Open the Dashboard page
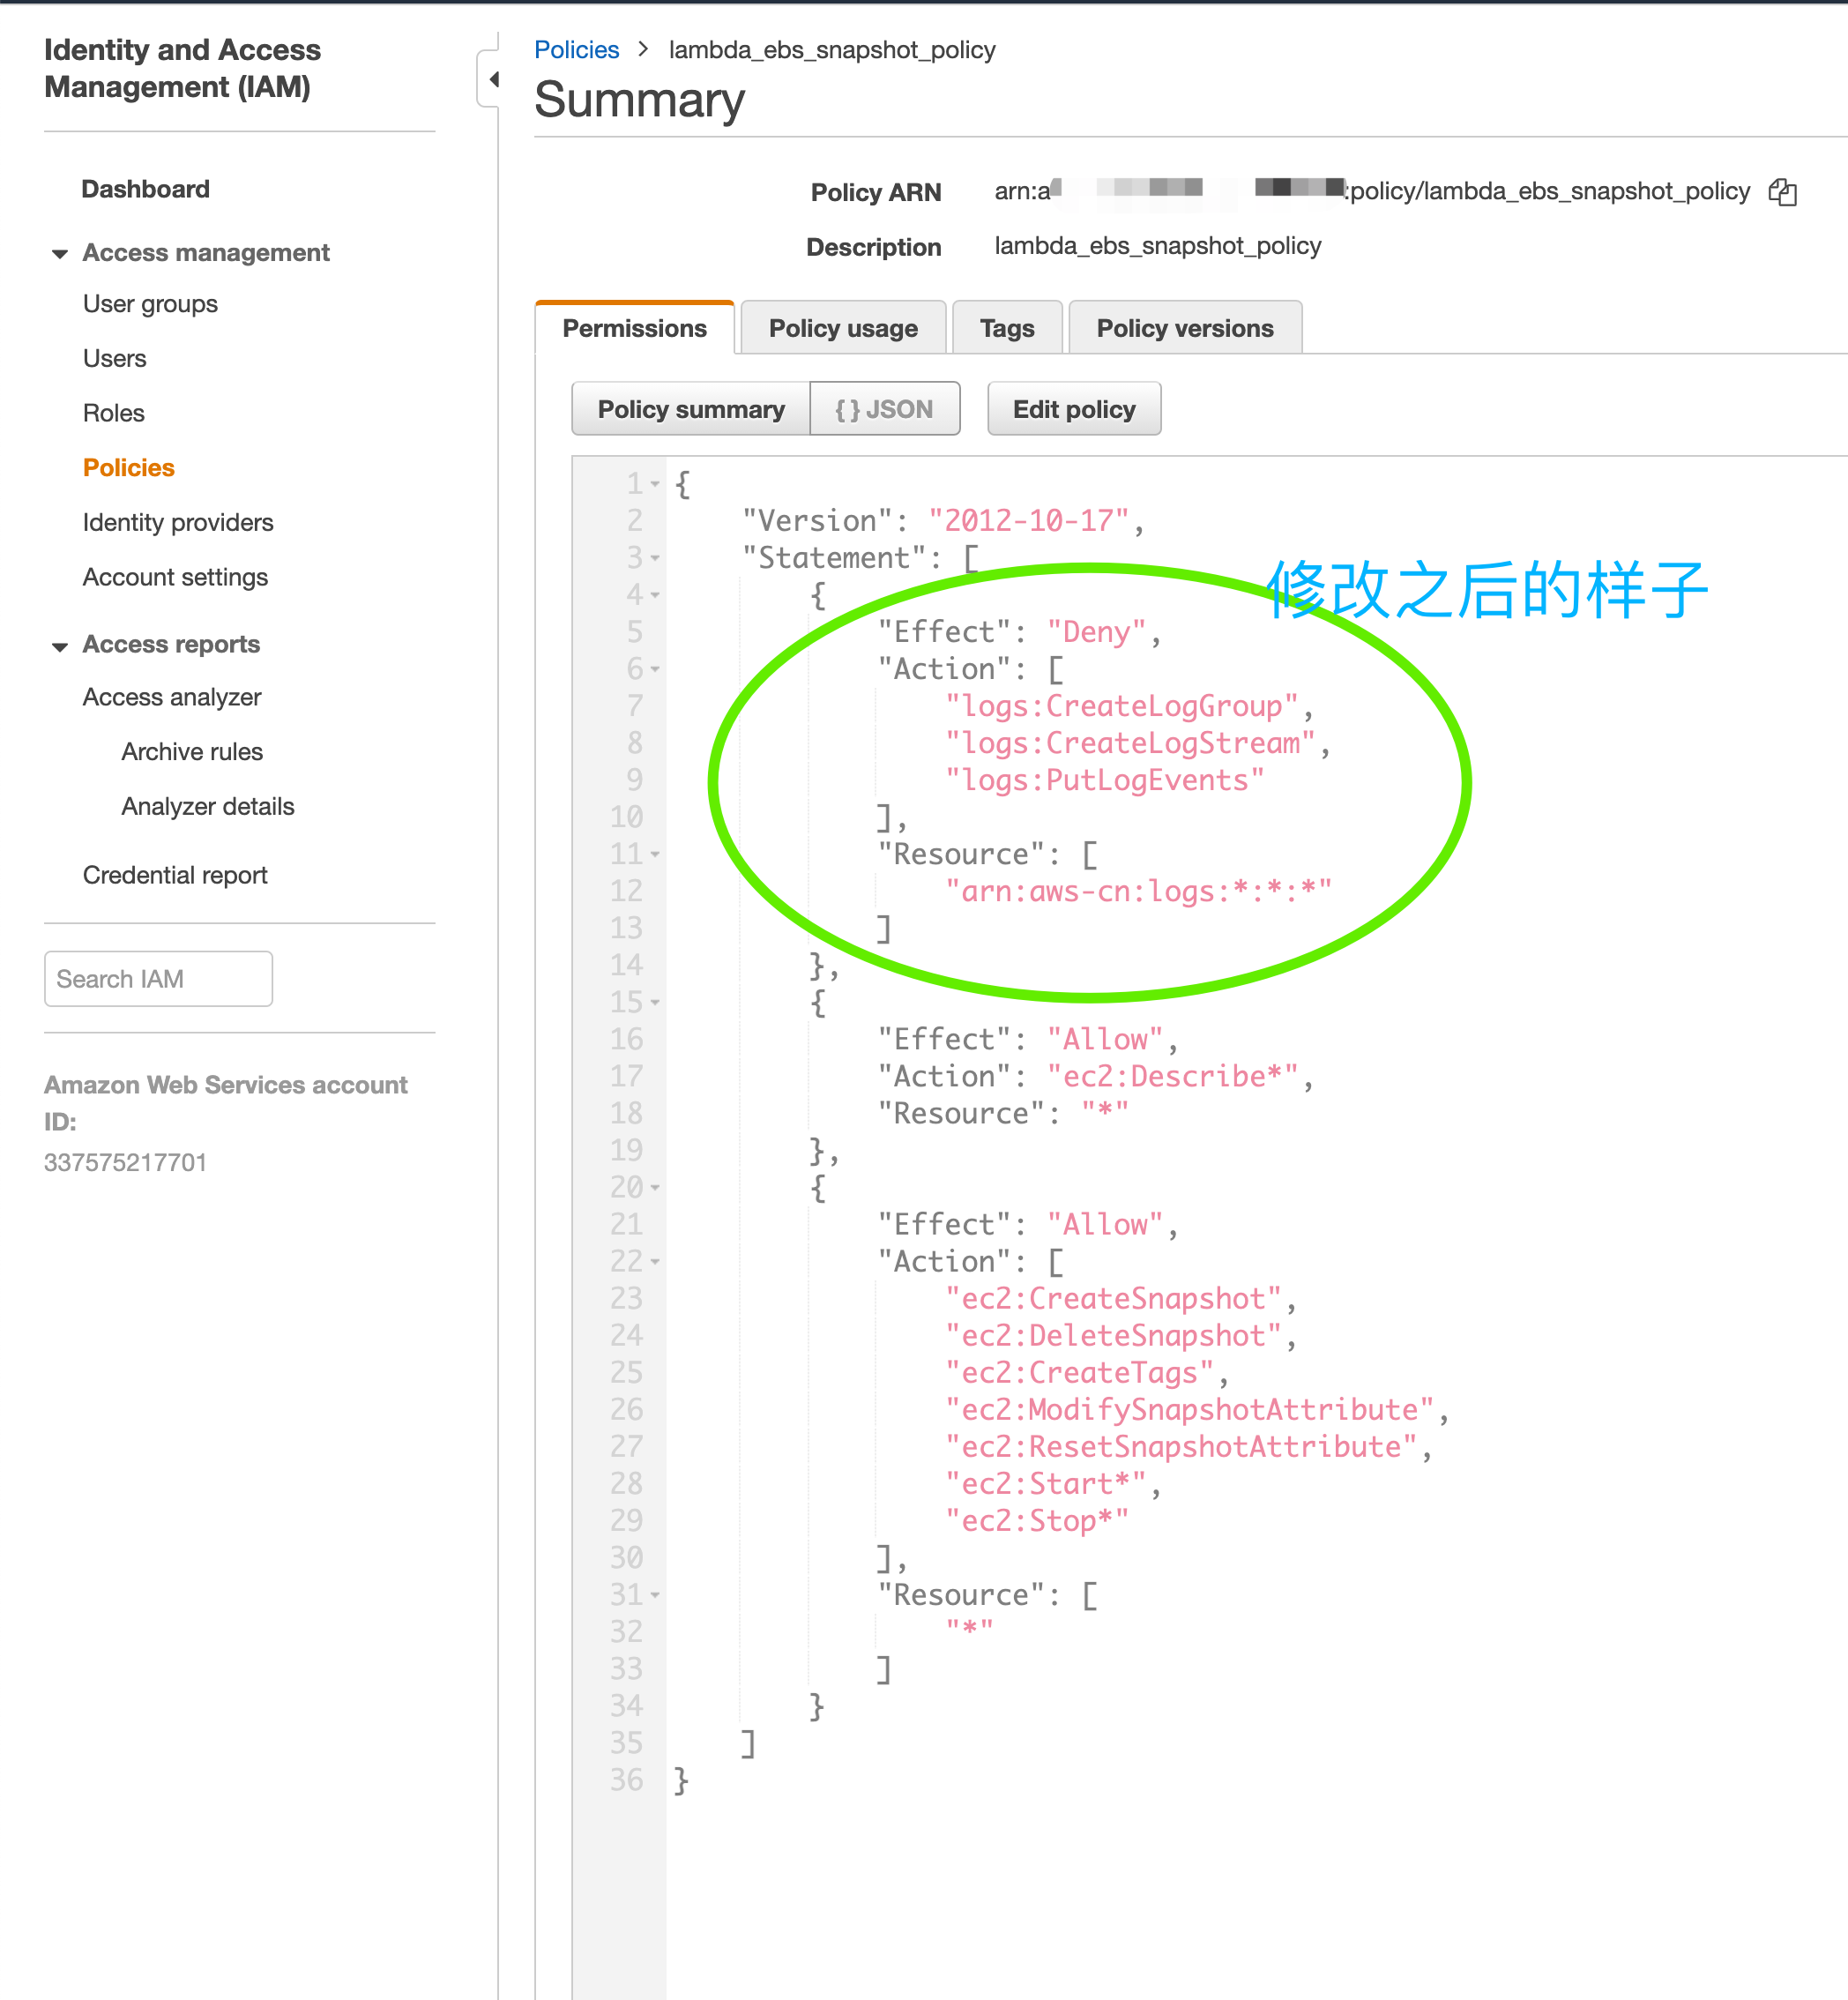Viewport: 1848px width, 2000px height. click(146, 189)
